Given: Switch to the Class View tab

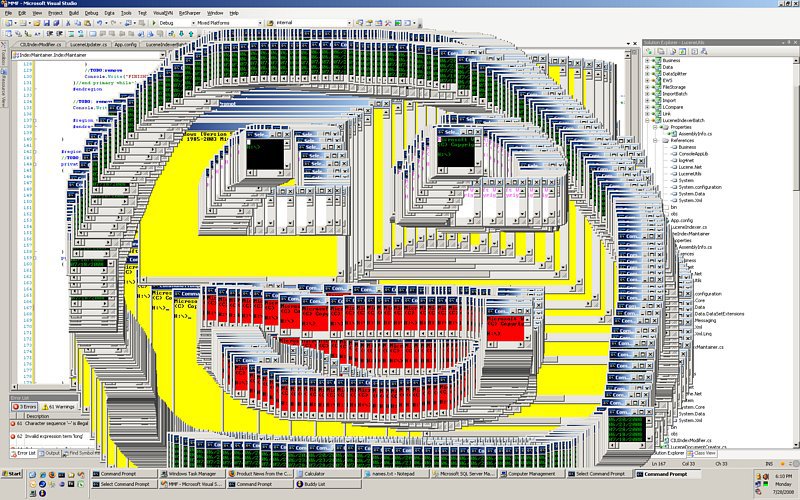Looking at the screenshot, I should [x=702, y=453].
